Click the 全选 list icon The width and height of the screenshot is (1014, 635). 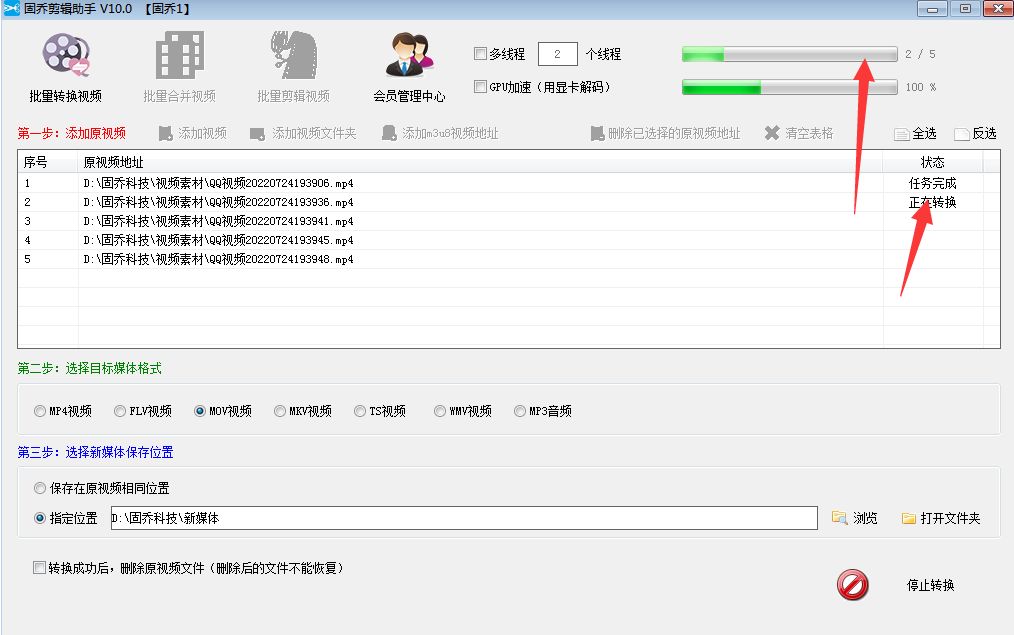(x=901, y=134)
